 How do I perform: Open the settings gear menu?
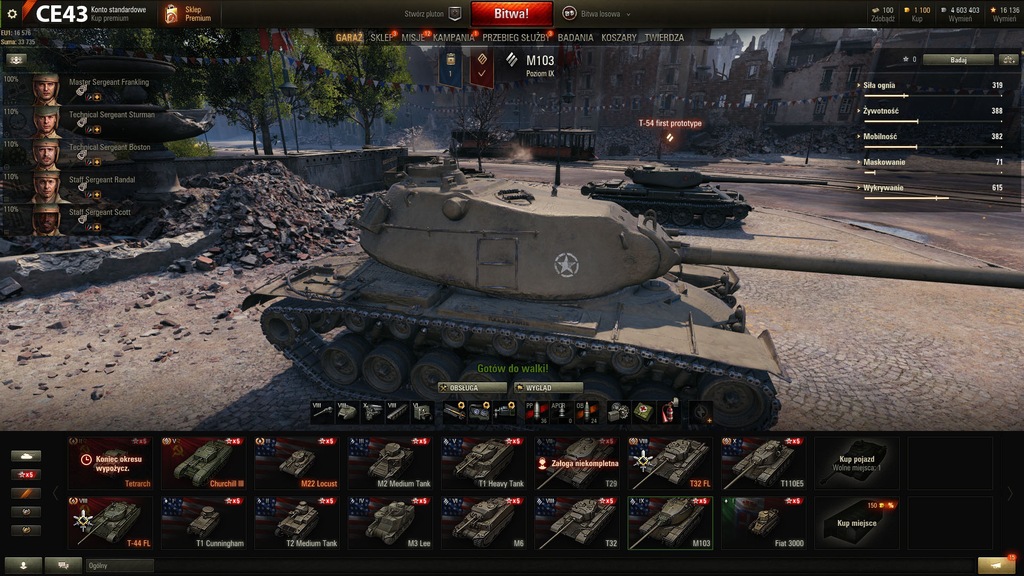click(12, 14)
